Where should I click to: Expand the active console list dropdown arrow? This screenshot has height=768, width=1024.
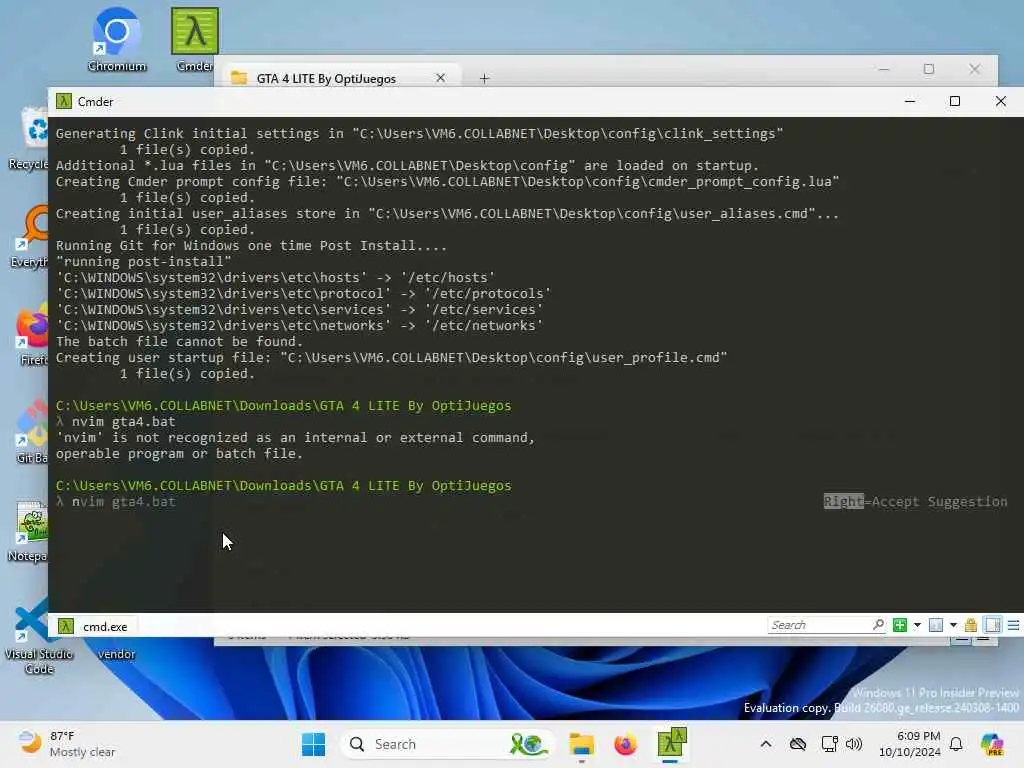point(953,625)
